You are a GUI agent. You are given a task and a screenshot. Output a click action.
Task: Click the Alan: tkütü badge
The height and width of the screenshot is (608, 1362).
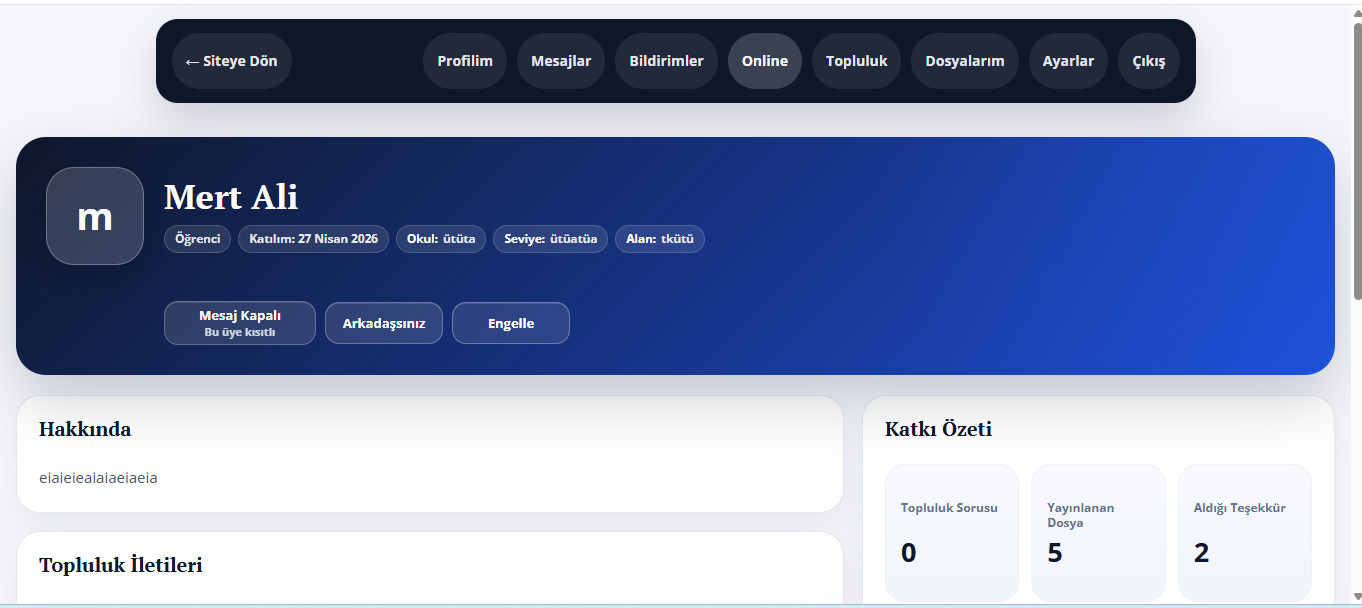click(660, 239)
